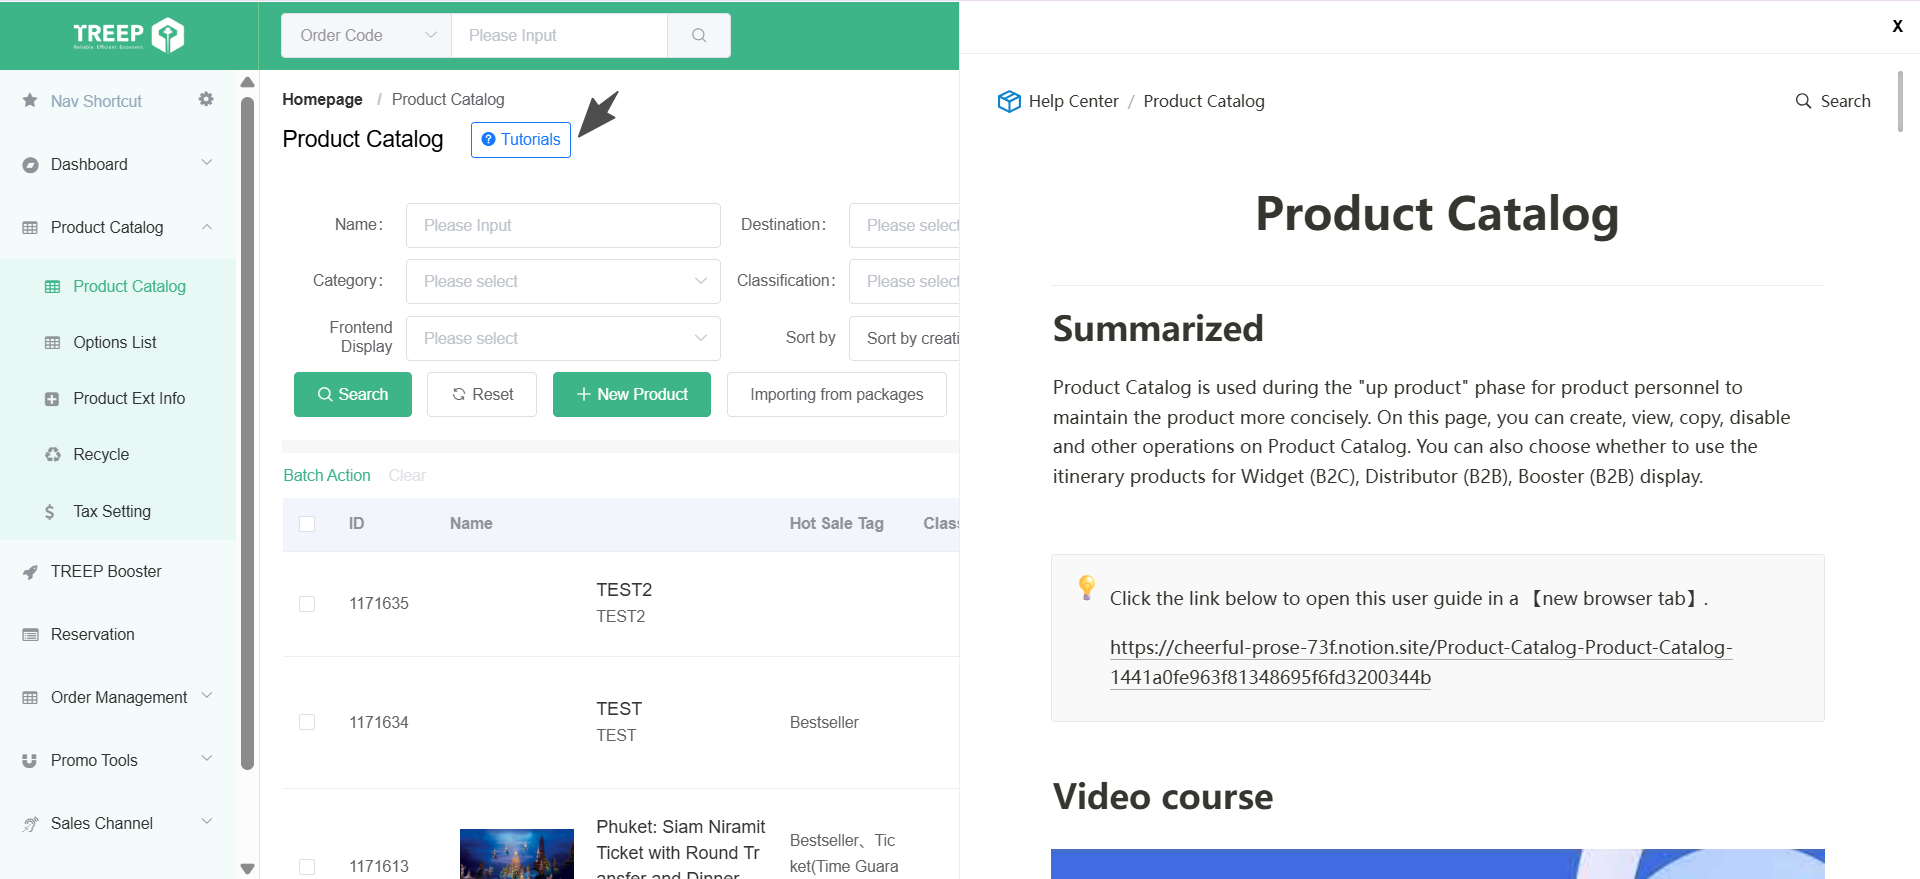Open the Order Code dropdown
This screenshot has width=1920, height=879.
(366, 35)
